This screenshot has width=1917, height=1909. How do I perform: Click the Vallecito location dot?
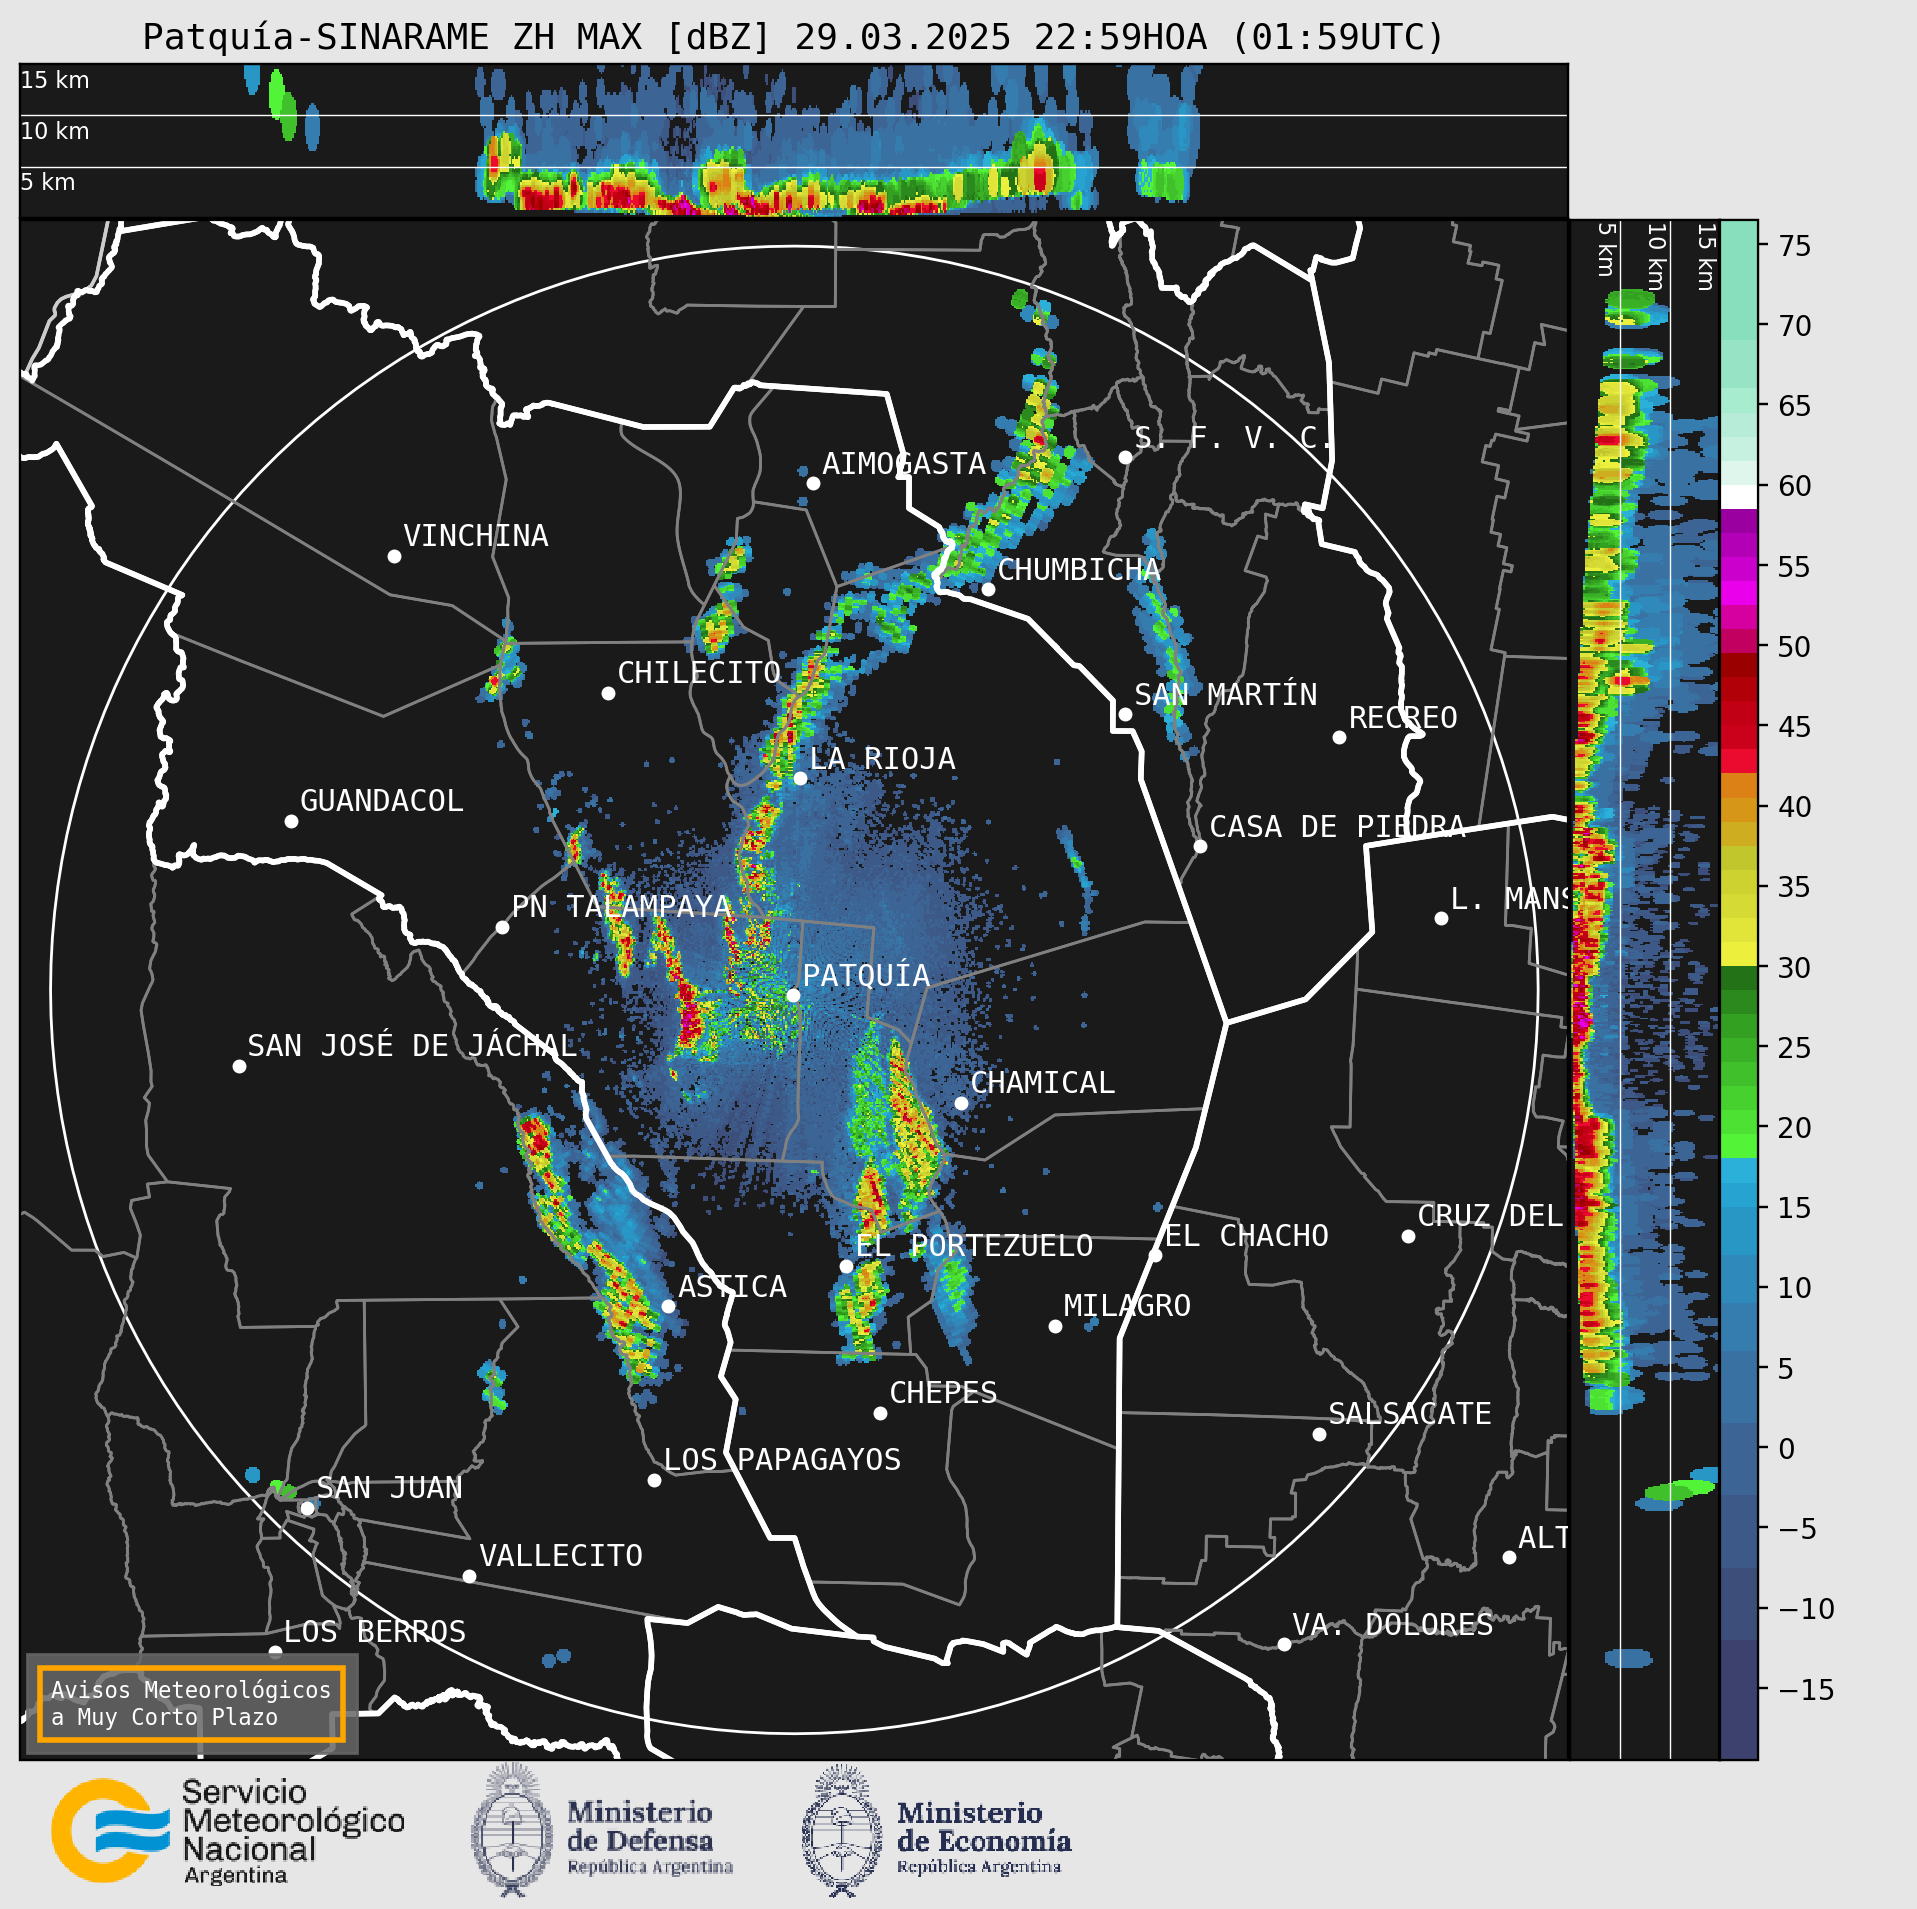tap(469, 1576)
